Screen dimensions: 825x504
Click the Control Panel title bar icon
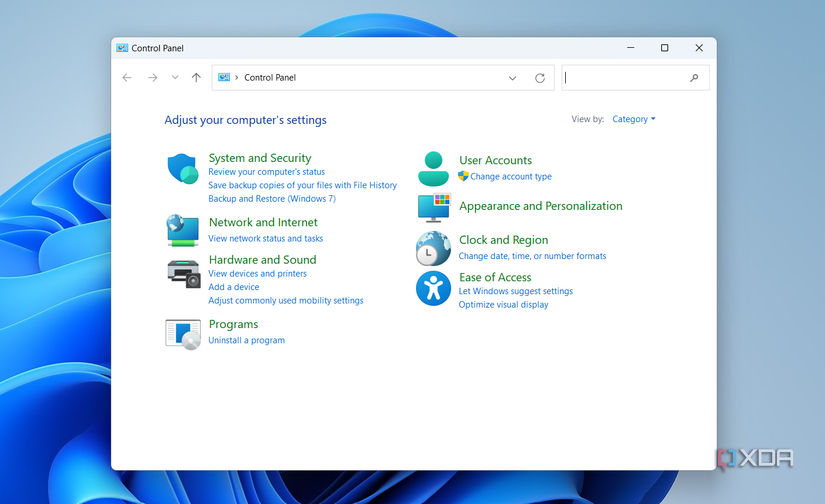122,48
